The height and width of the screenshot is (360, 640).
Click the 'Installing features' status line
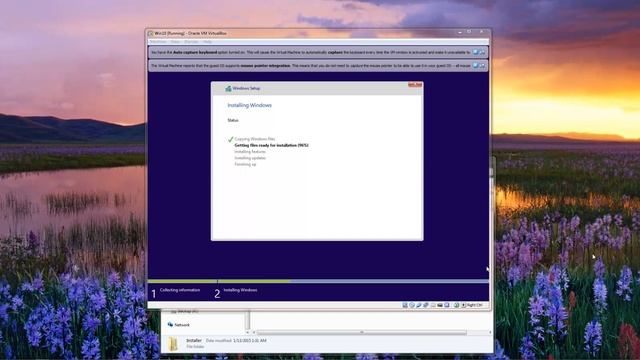point(250,152)
